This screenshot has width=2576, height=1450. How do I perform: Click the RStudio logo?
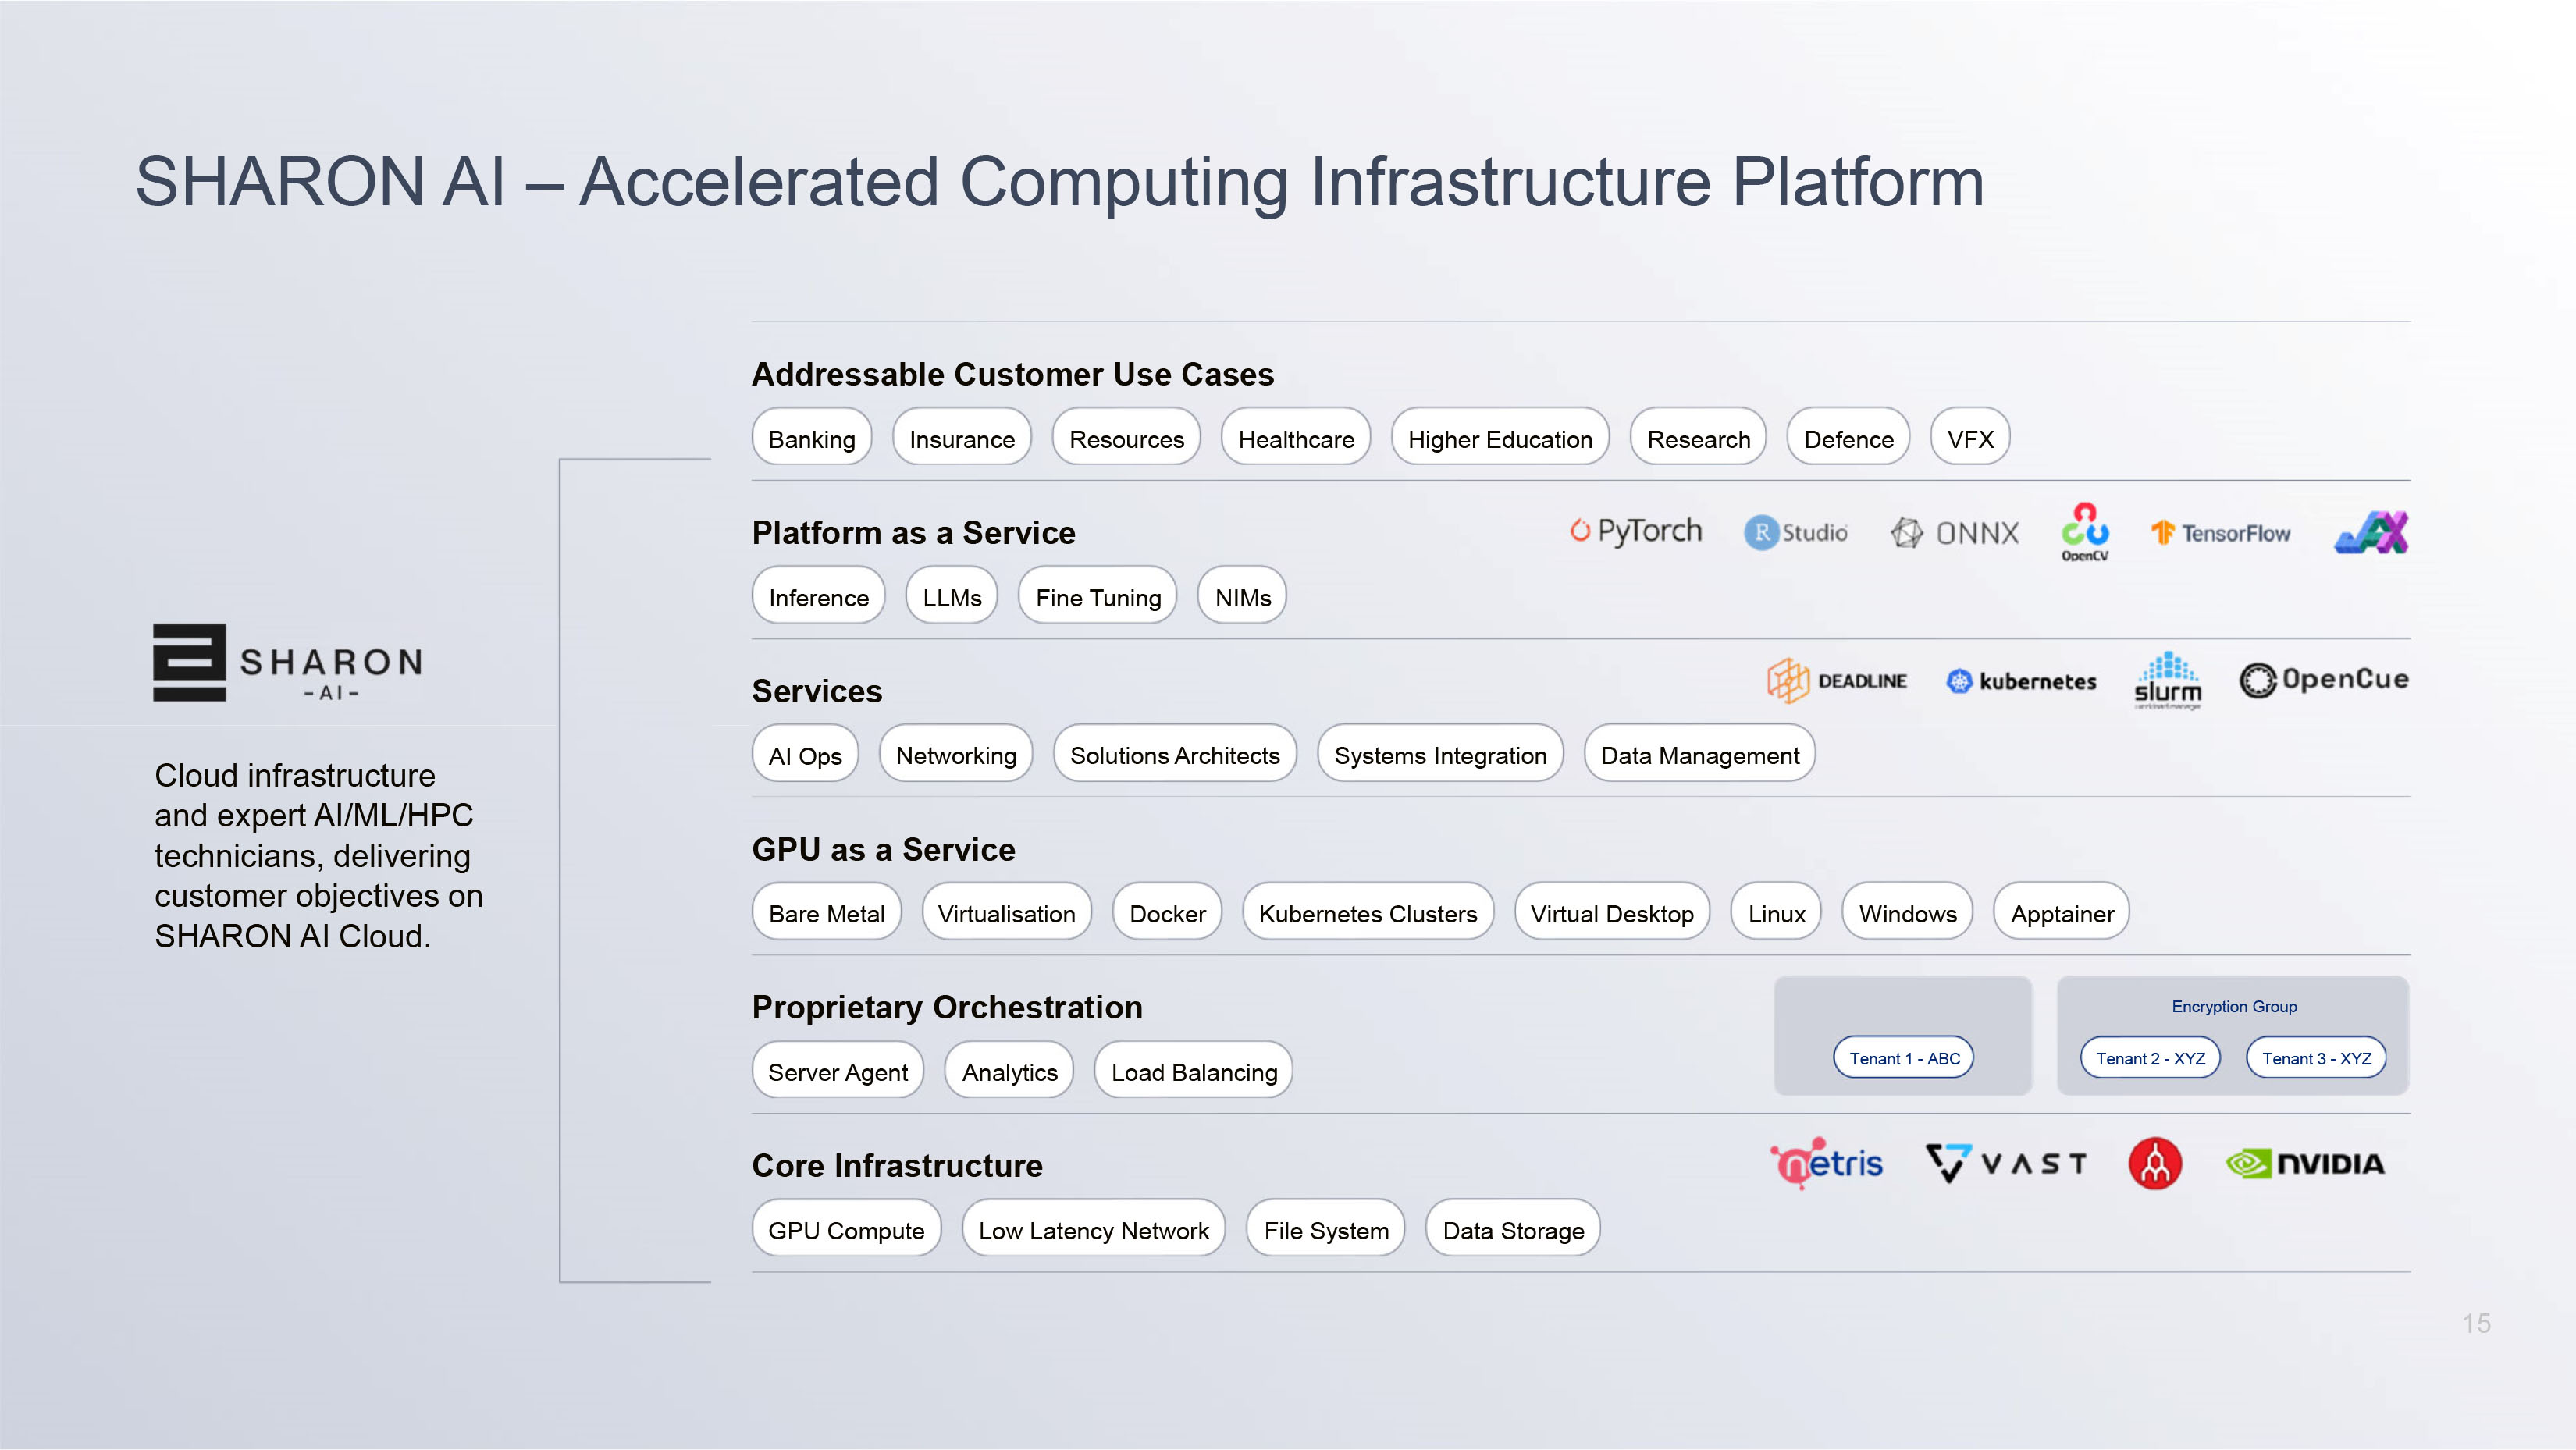tap(1797, 532)
